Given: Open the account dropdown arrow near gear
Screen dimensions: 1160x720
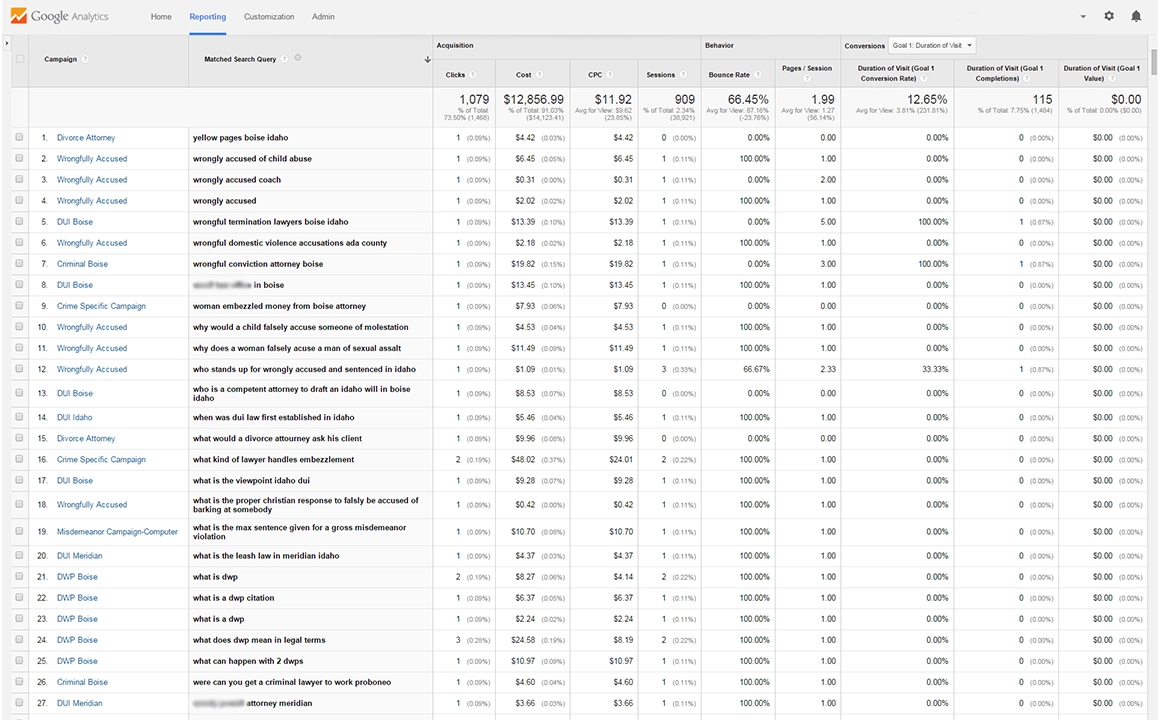Looking at the screenshot, I should coord(1083,16).
